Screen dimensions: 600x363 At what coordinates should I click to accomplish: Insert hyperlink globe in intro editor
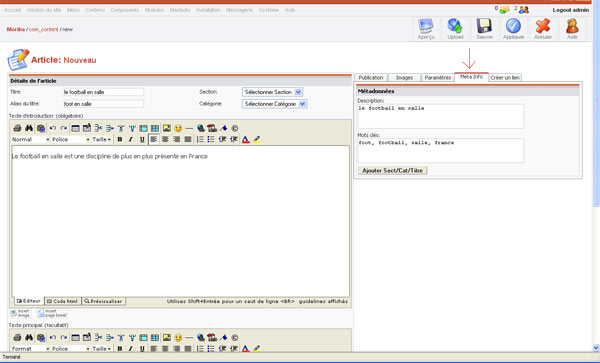point(201,128)
